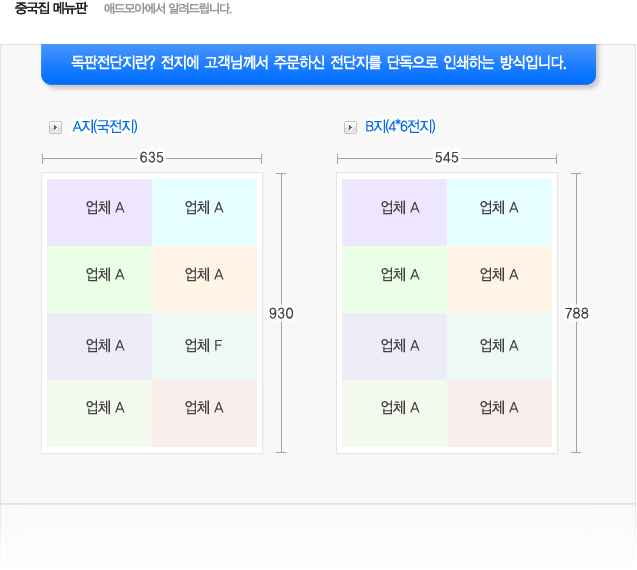Open the B지(4*6전지) heading link
This screenshot has height=570, width=637.
(400, 127)
